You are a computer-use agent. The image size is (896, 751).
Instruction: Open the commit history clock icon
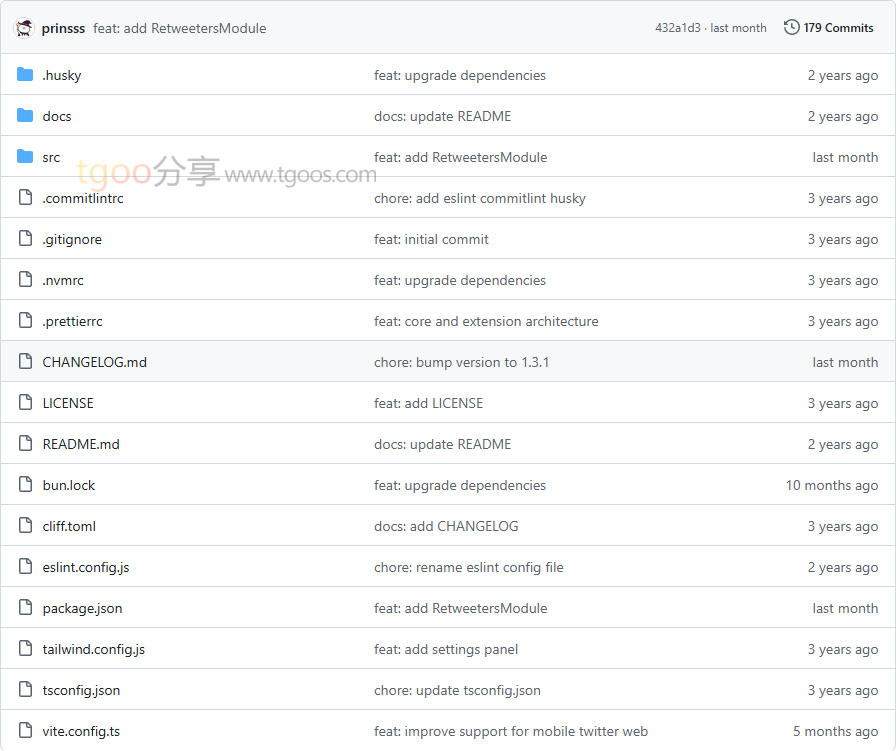(792, 28)
